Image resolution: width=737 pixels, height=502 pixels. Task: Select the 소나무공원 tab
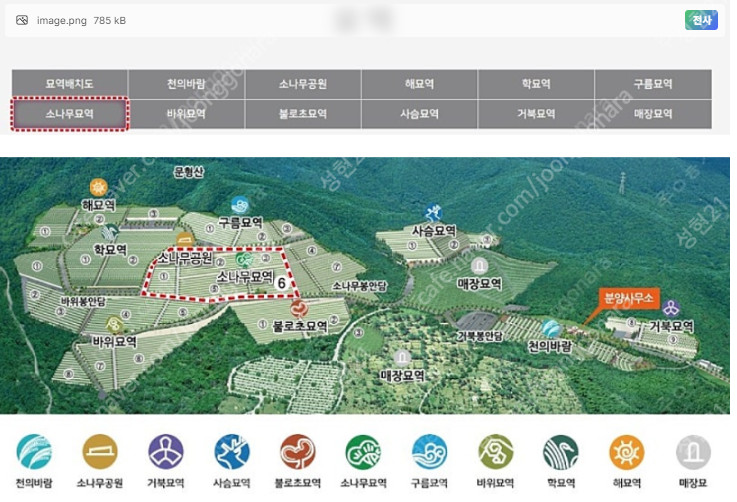coord(303,84)
